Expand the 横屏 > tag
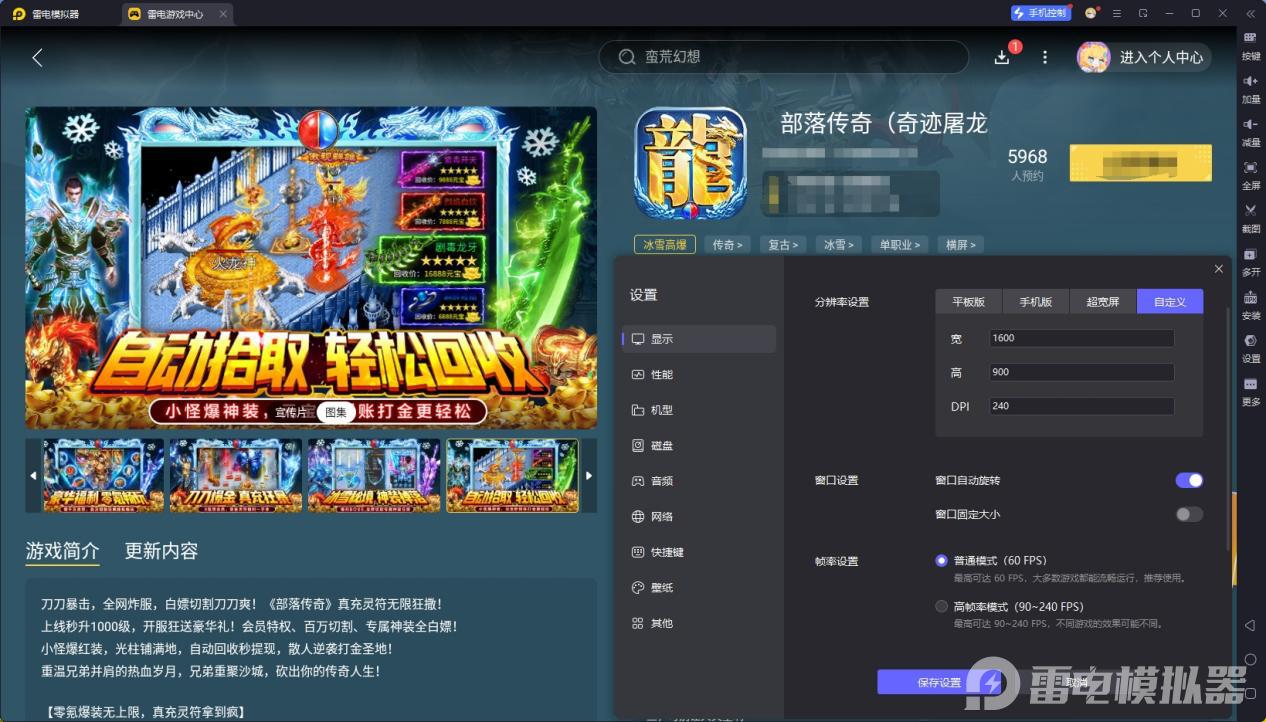Screen dimensions: 1266x722 (x=960, y=244)
